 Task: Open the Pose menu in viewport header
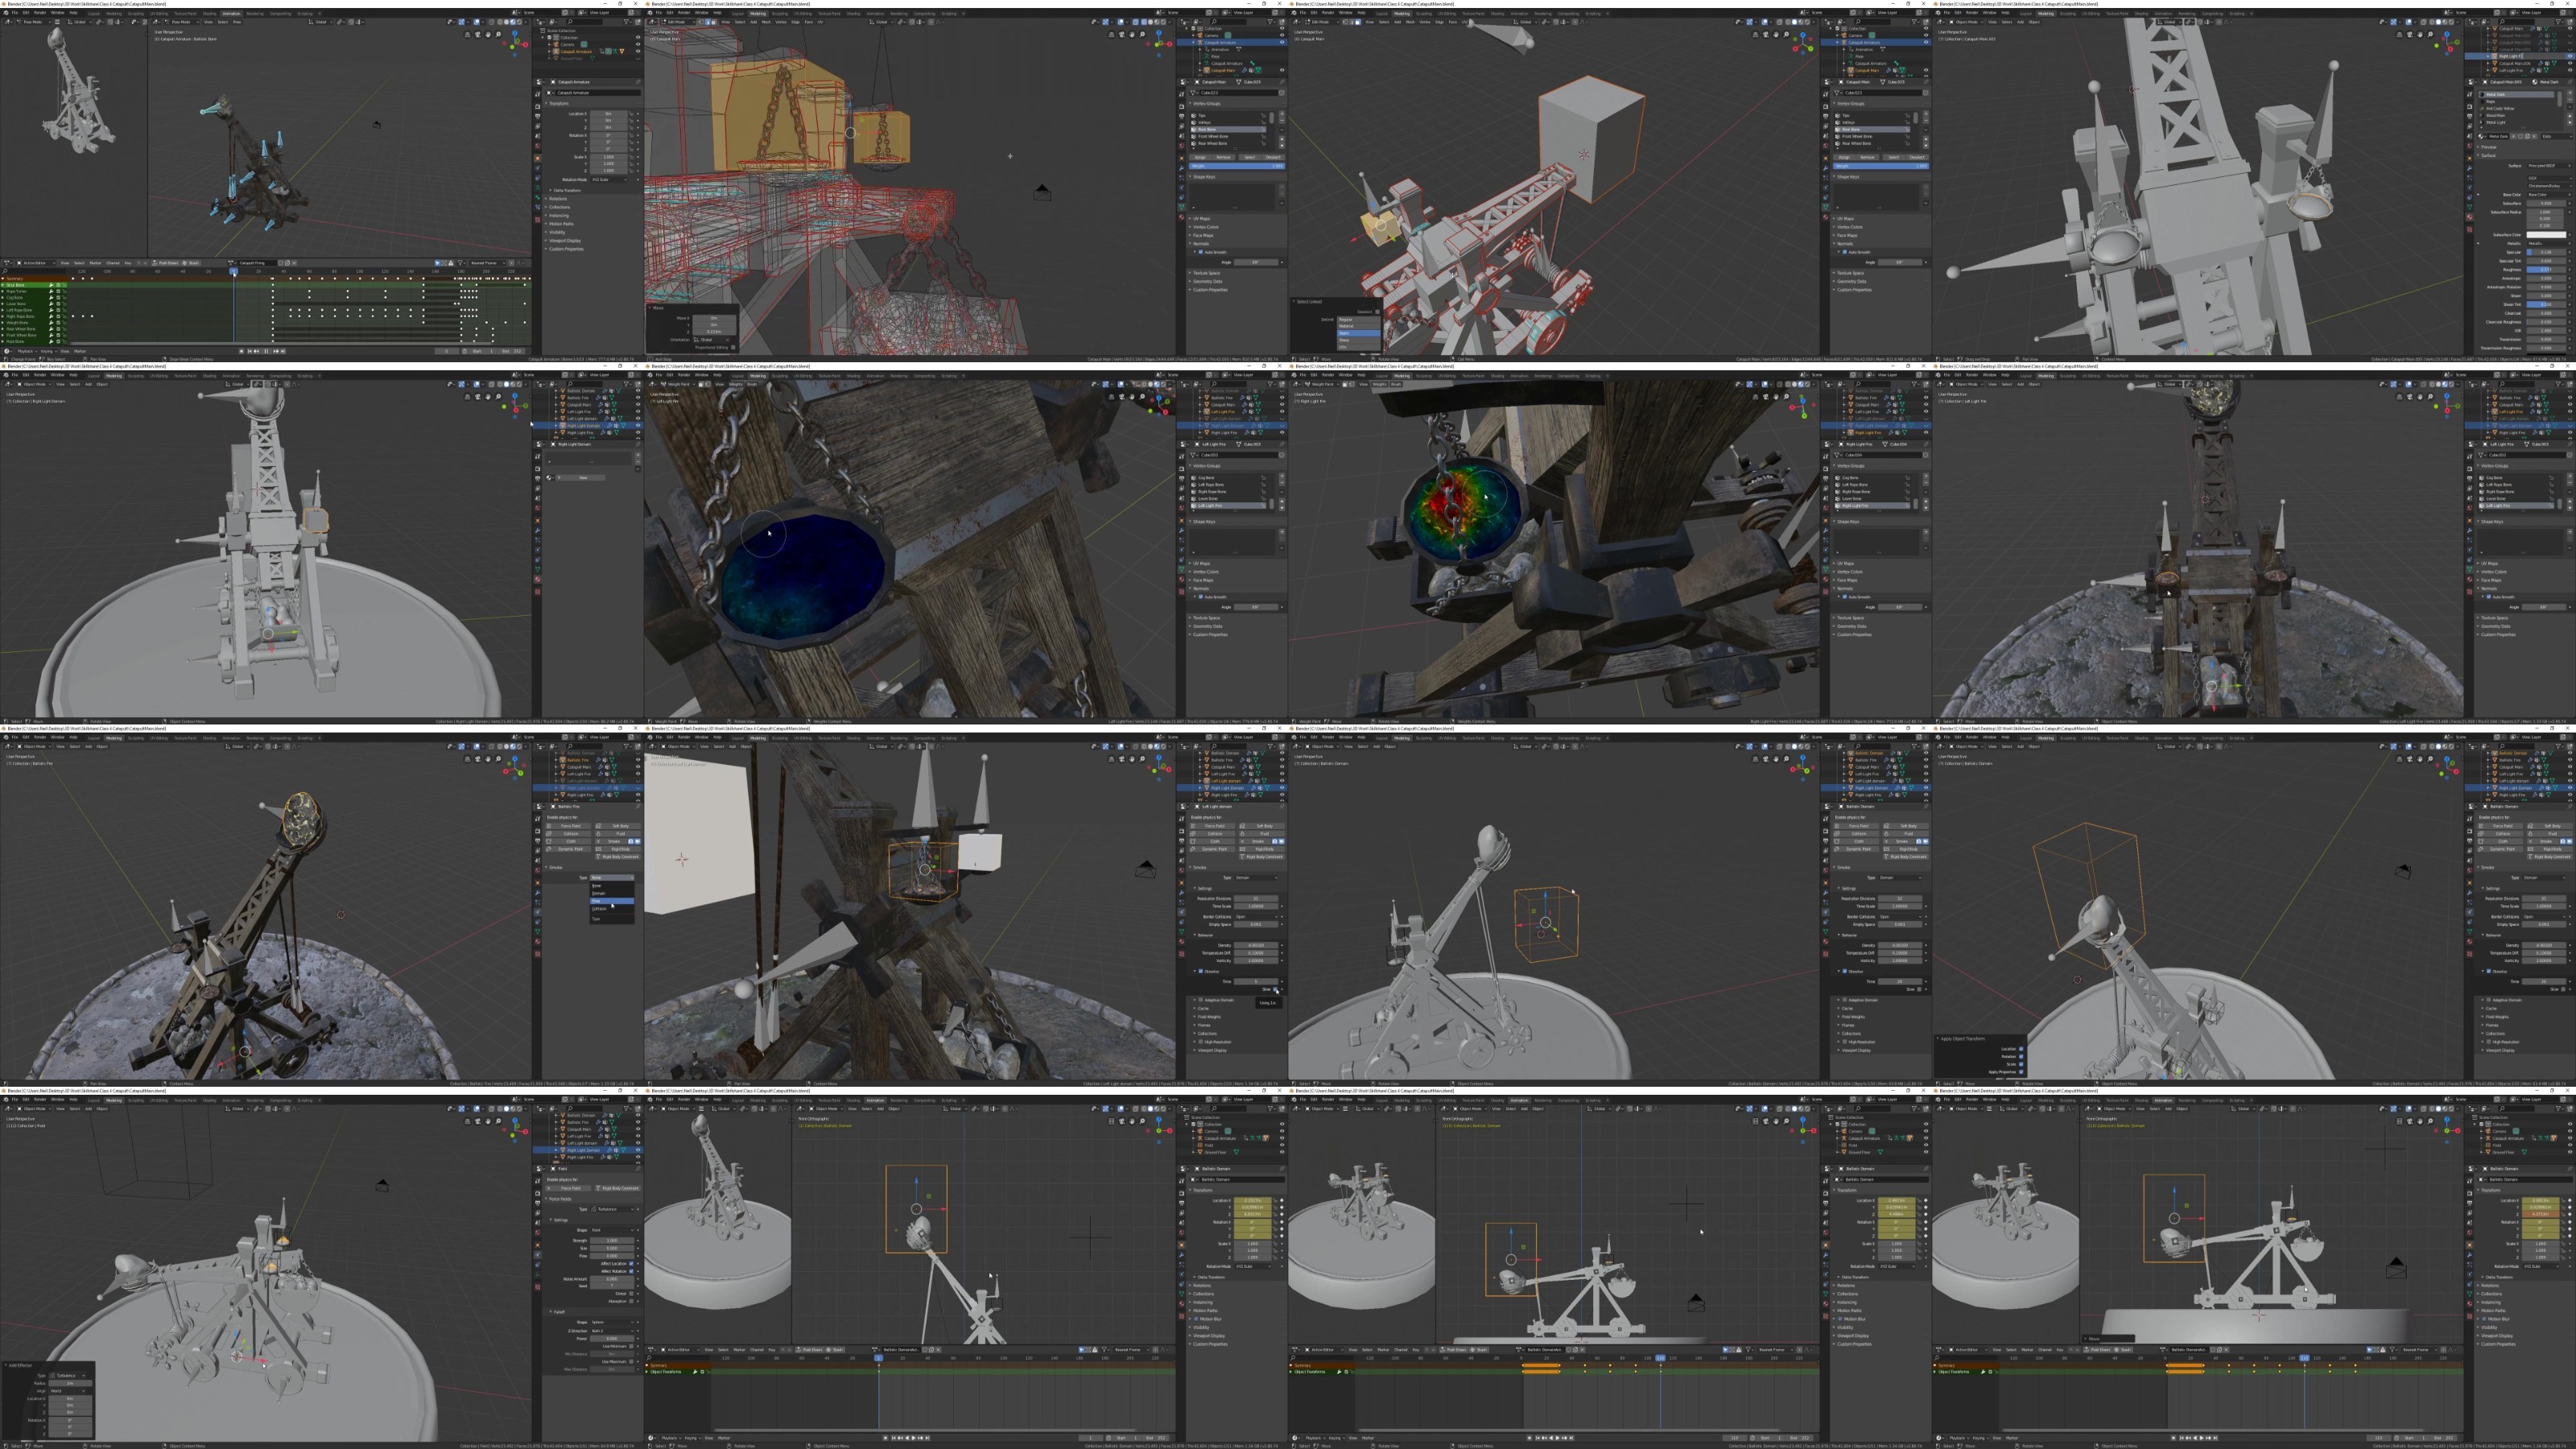click(x=237, y=22)
